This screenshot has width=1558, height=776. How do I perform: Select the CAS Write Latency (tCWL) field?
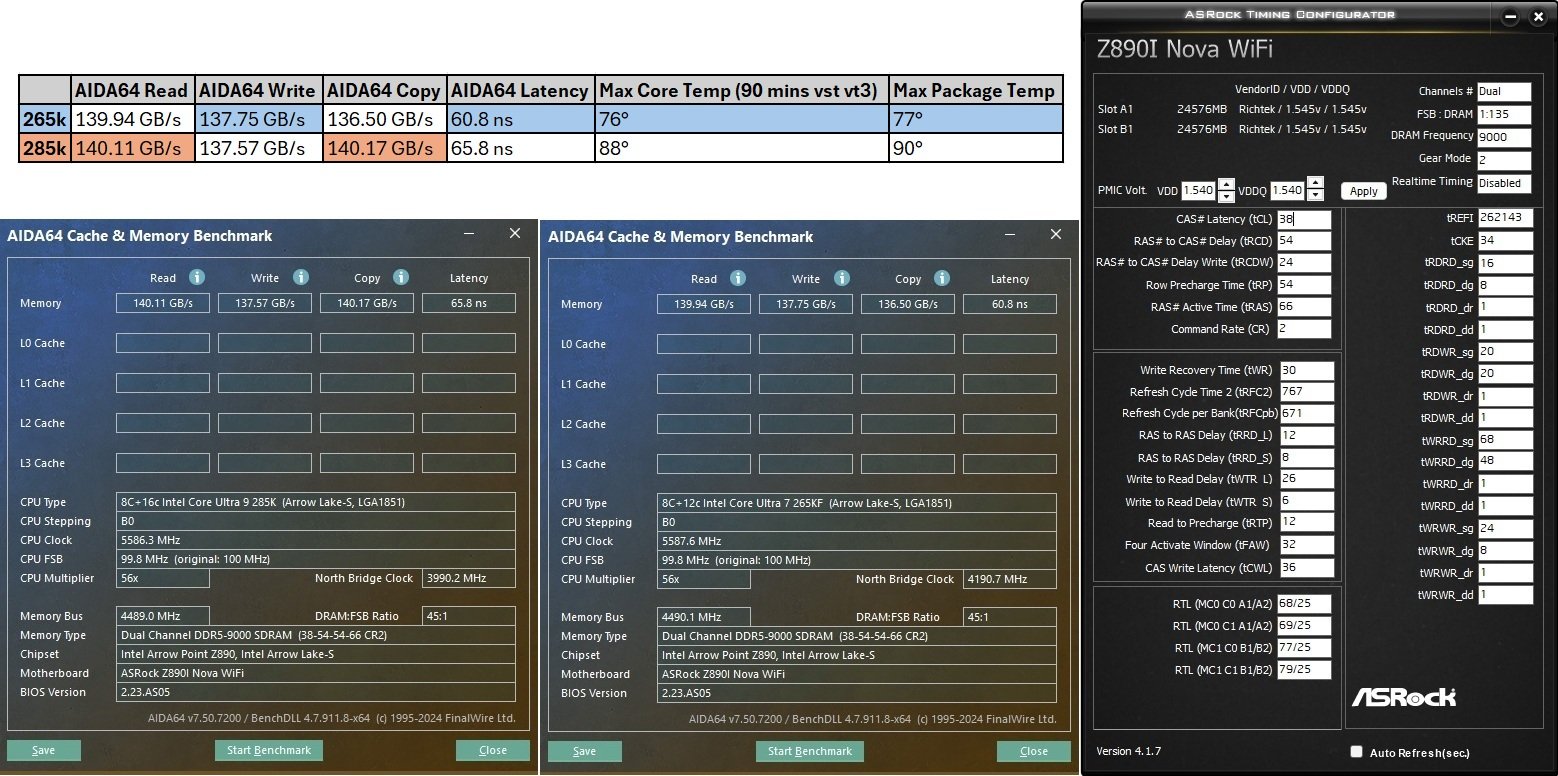click(x=1307, y=568)
